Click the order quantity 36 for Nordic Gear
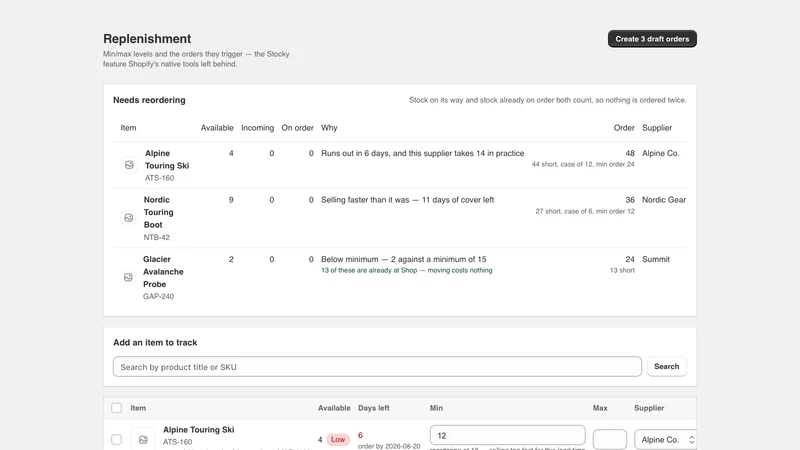800x450 pixels. pos(630,200)
